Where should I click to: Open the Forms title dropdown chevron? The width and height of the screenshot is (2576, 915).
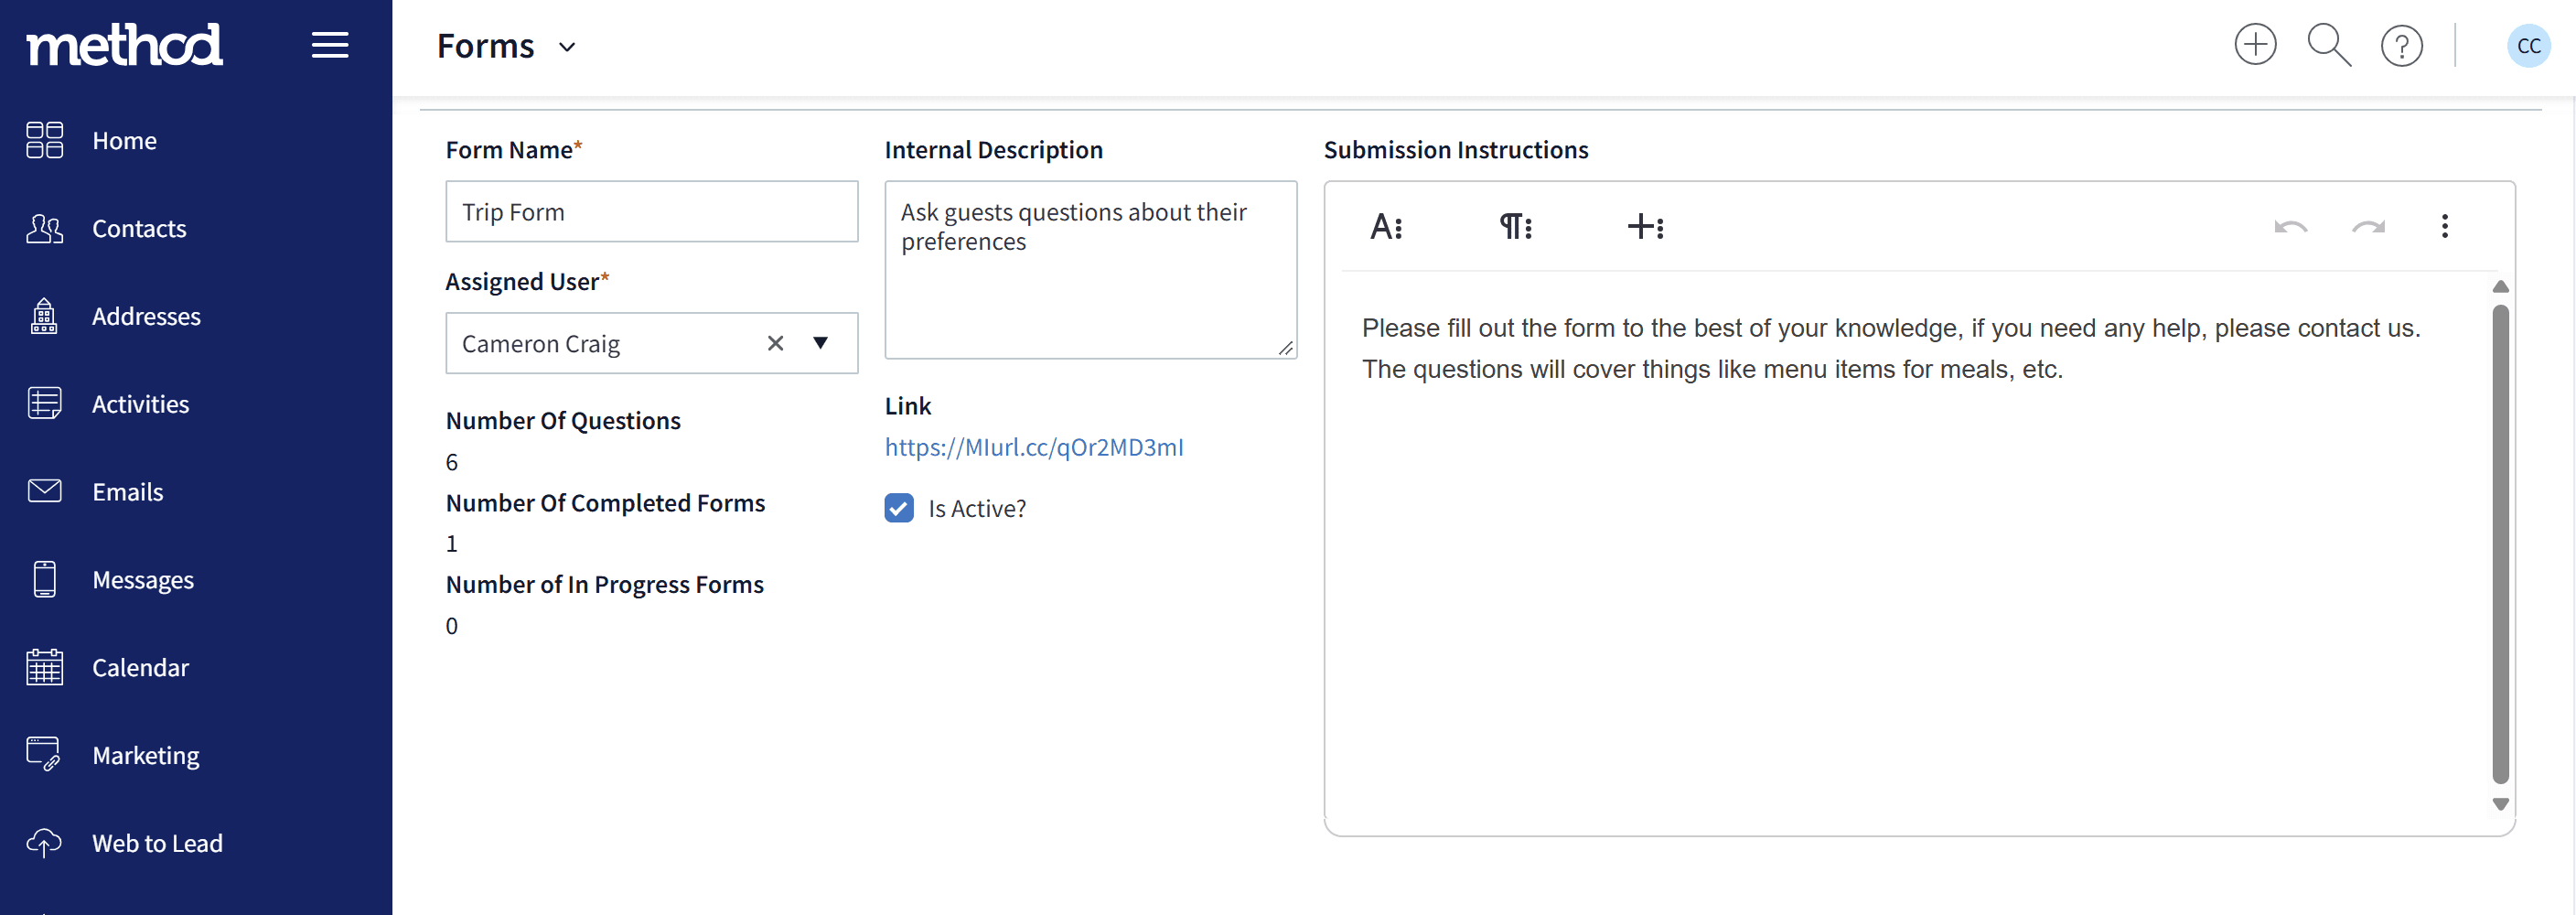[567, 47]
